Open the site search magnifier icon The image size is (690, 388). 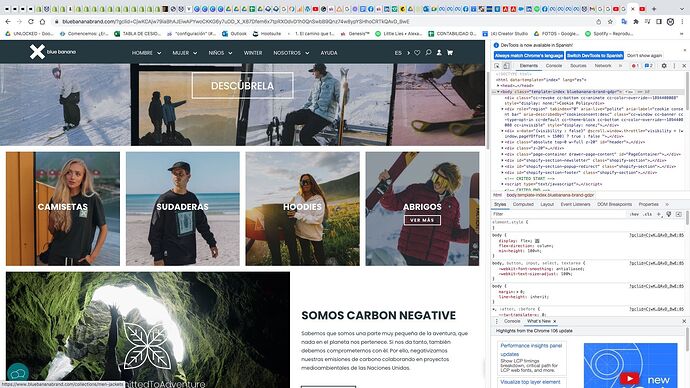[x=428, y=52]
